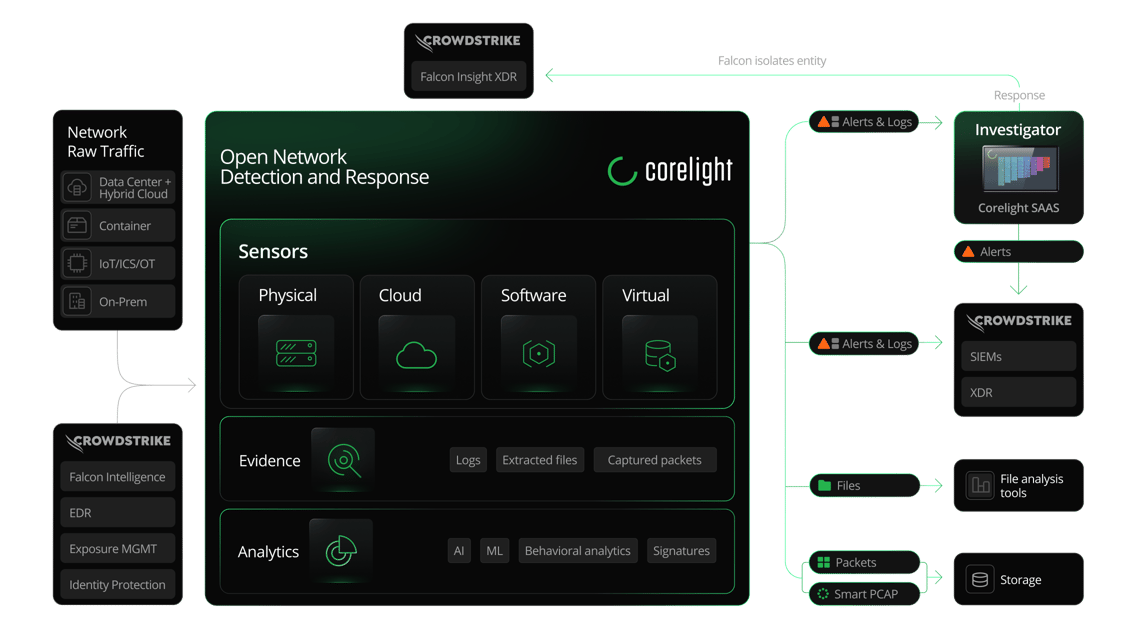Screen dimensions: 1137x629
Task: Click the Analytics label
Action: 268,552
